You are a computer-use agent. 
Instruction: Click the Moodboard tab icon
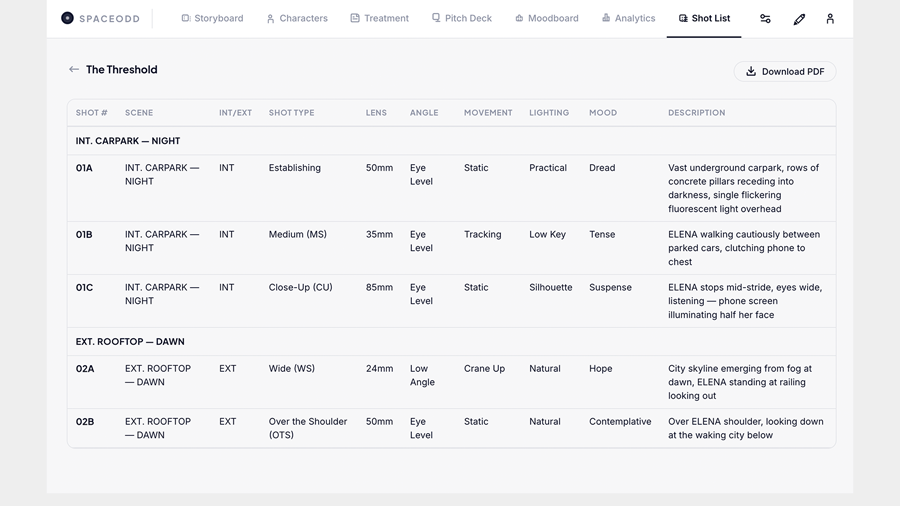pyautogui.click(x=519, y=18)
